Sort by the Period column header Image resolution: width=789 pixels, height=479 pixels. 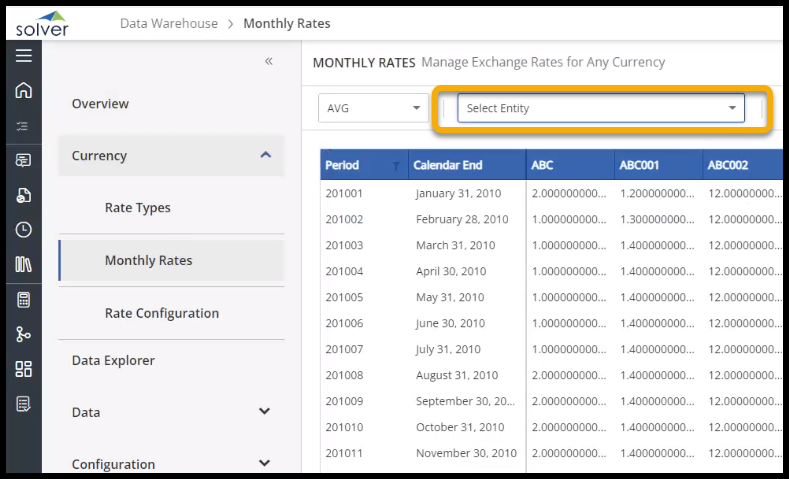343,165
